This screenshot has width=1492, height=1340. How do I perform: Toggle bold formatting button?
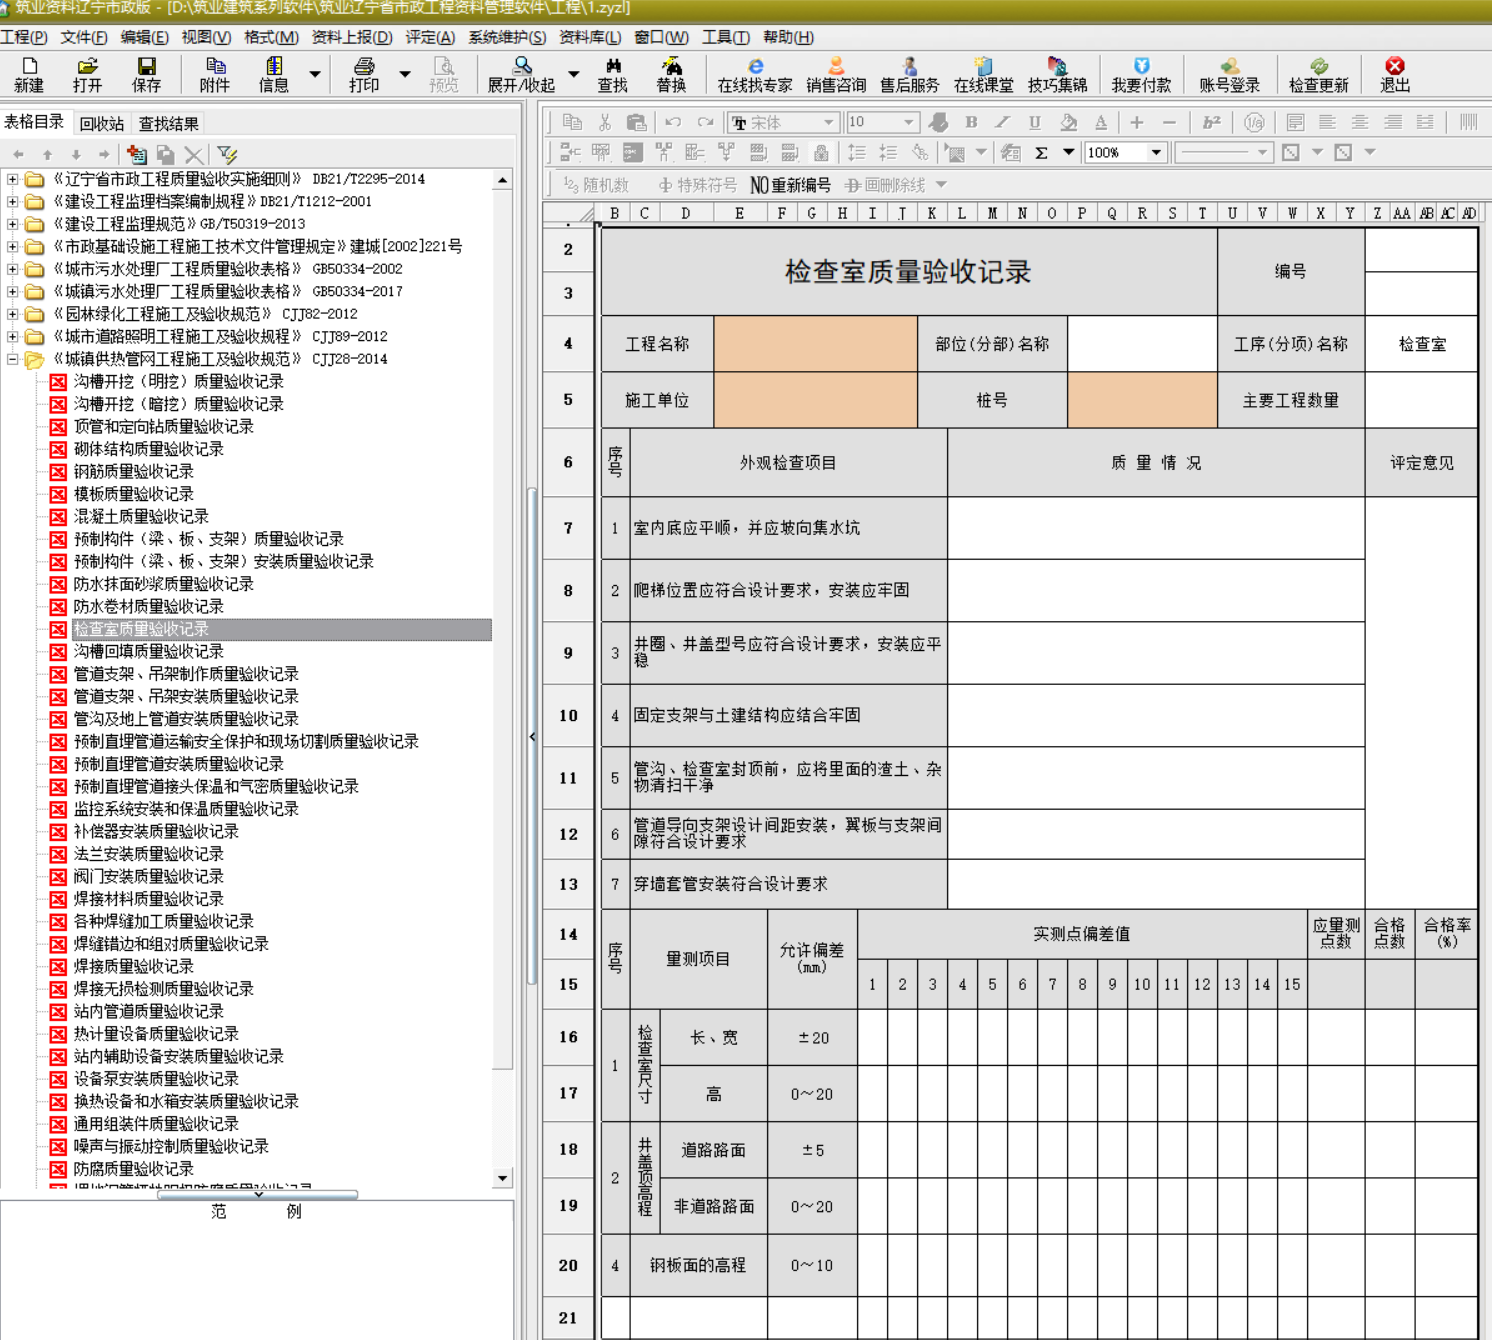970,122
